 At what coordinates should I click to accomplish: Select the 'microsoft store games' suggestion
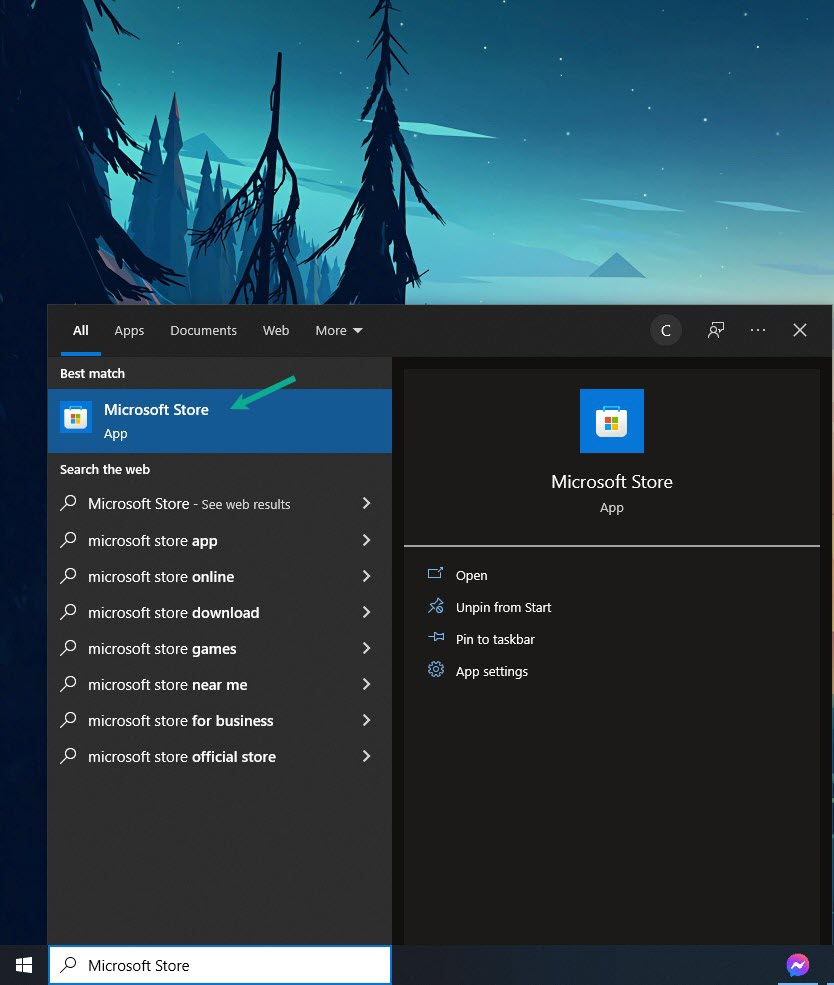[x=219, y=649]
